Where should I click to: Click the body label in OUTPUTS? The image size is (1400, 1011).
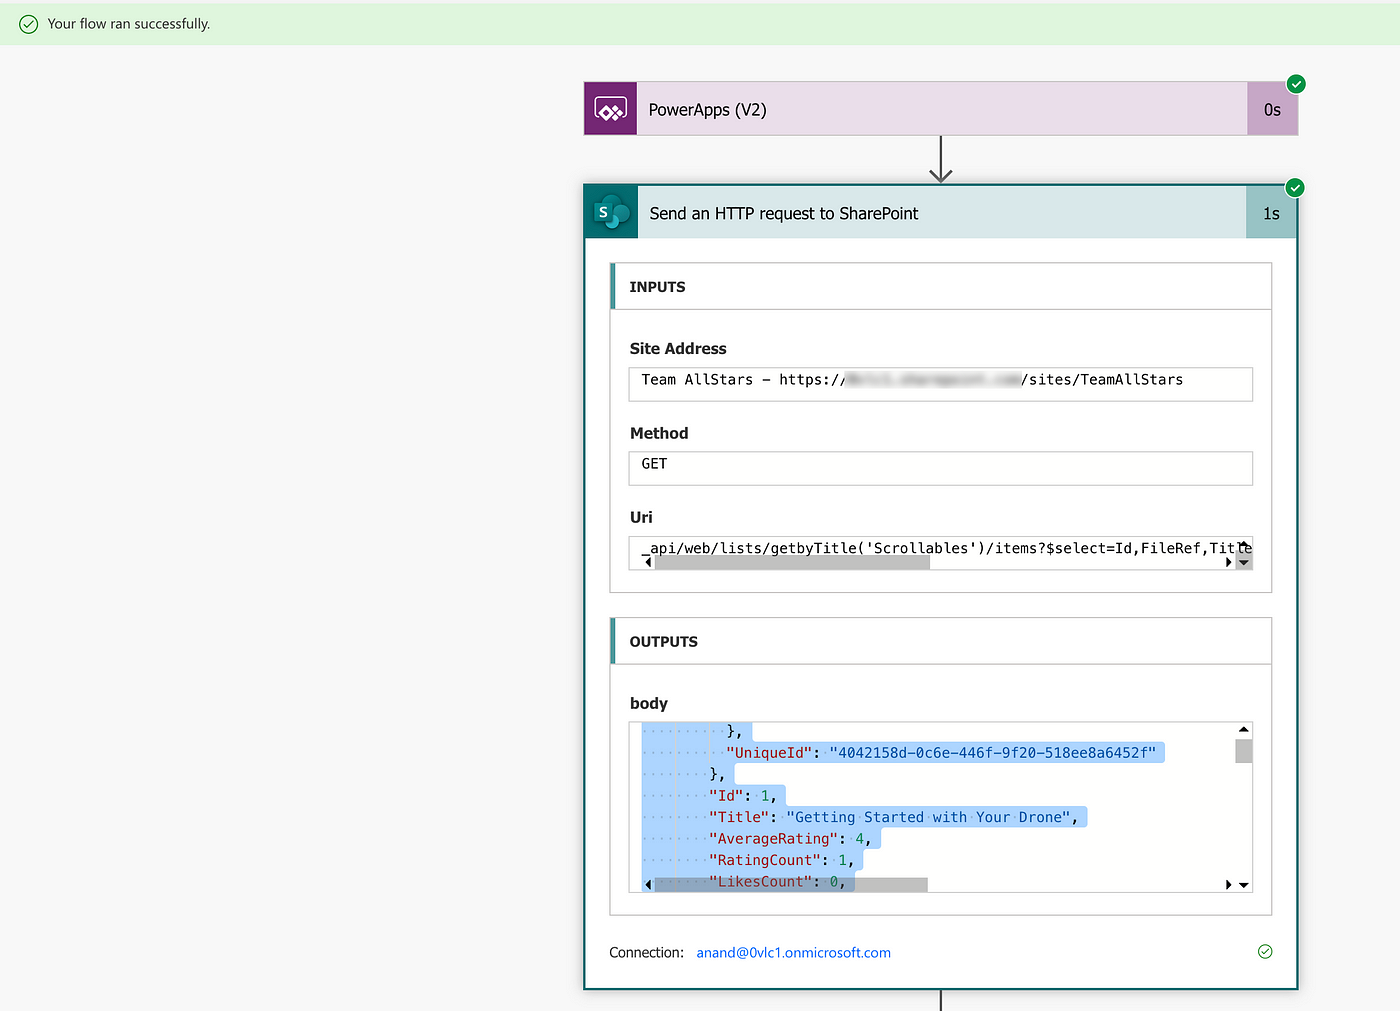click(x=649, y=704)
